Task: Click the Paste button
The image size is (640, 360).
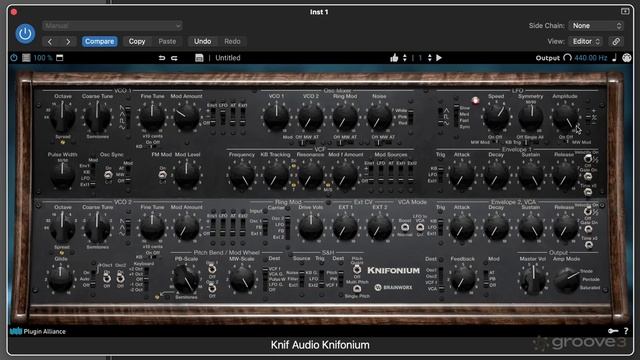Action: point(167,42)
